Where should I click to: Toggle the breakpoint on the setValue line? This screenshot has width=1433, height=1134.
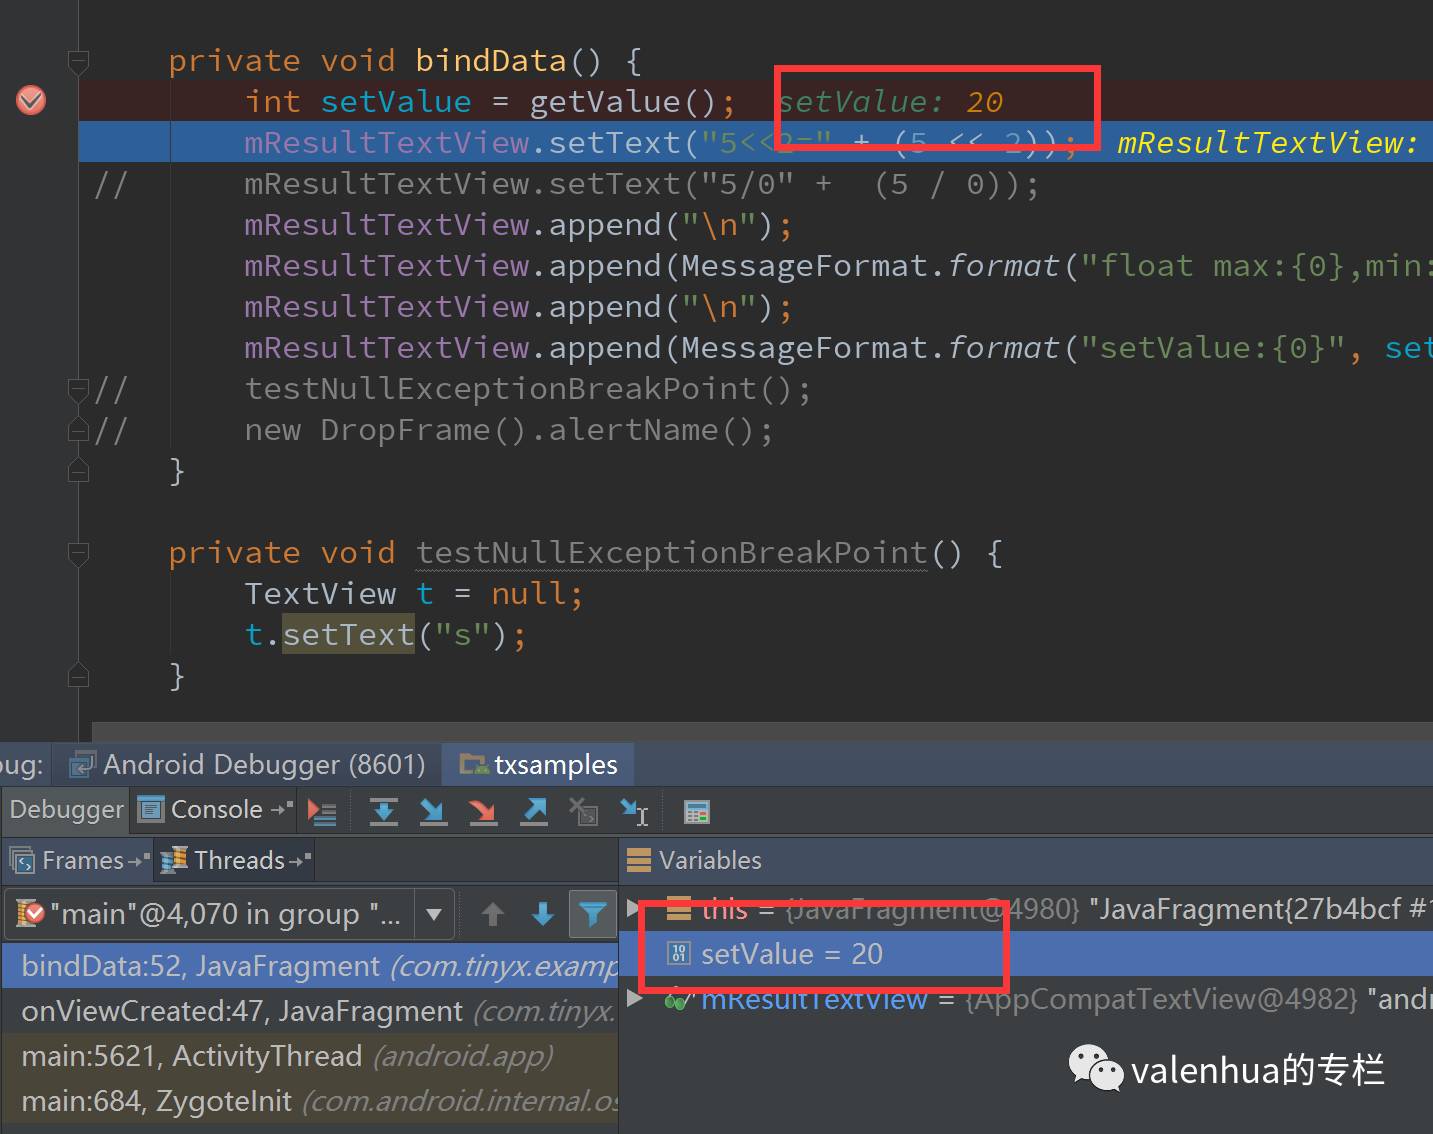pos(31,101)
